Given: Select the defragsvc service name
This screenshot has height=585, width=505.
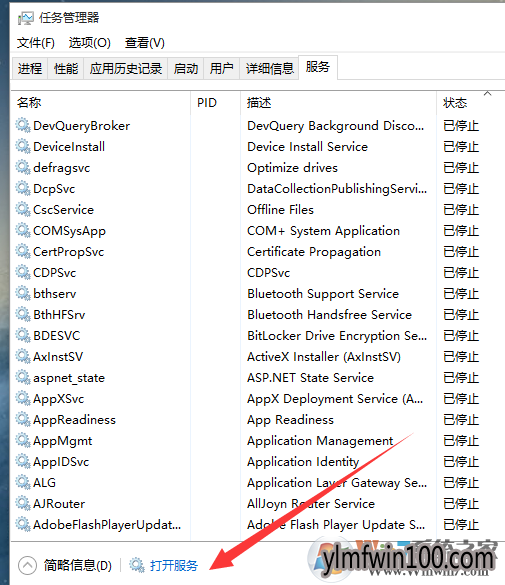Looking at the screenshot, I should pyautogui.click(x=62, y=168).
